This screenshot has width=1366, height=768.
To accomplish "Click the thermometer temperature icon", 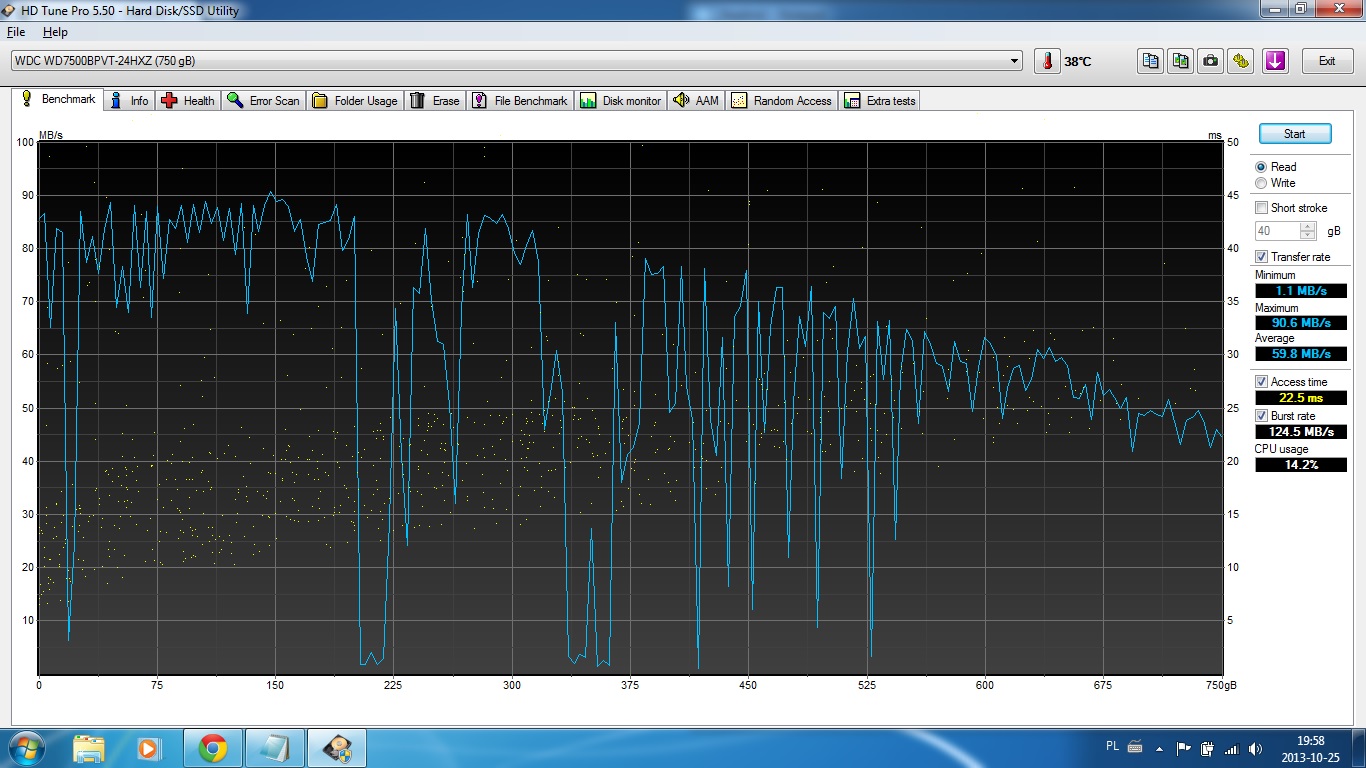I will coord(1047,61).
